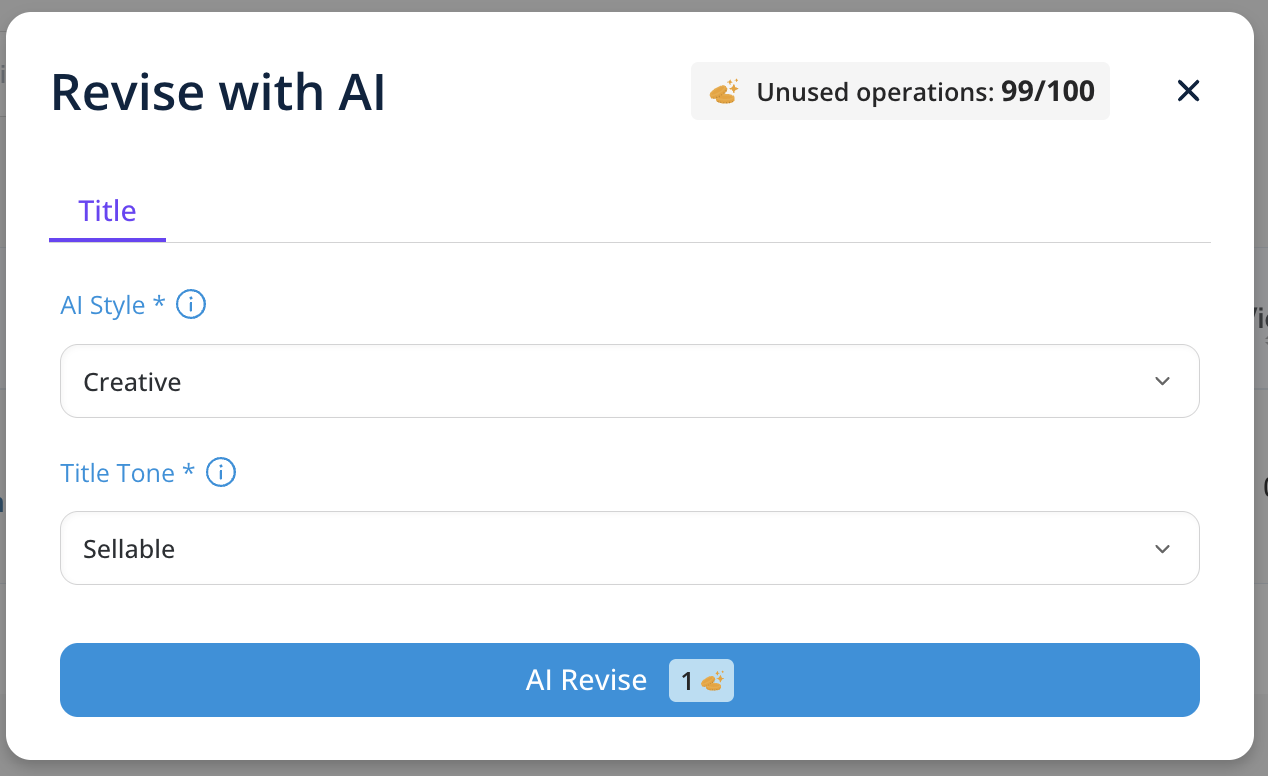This screenshot has height=776, width=1268.
Task: Click the 99/100 operations count
Action: click(1047, 92)
